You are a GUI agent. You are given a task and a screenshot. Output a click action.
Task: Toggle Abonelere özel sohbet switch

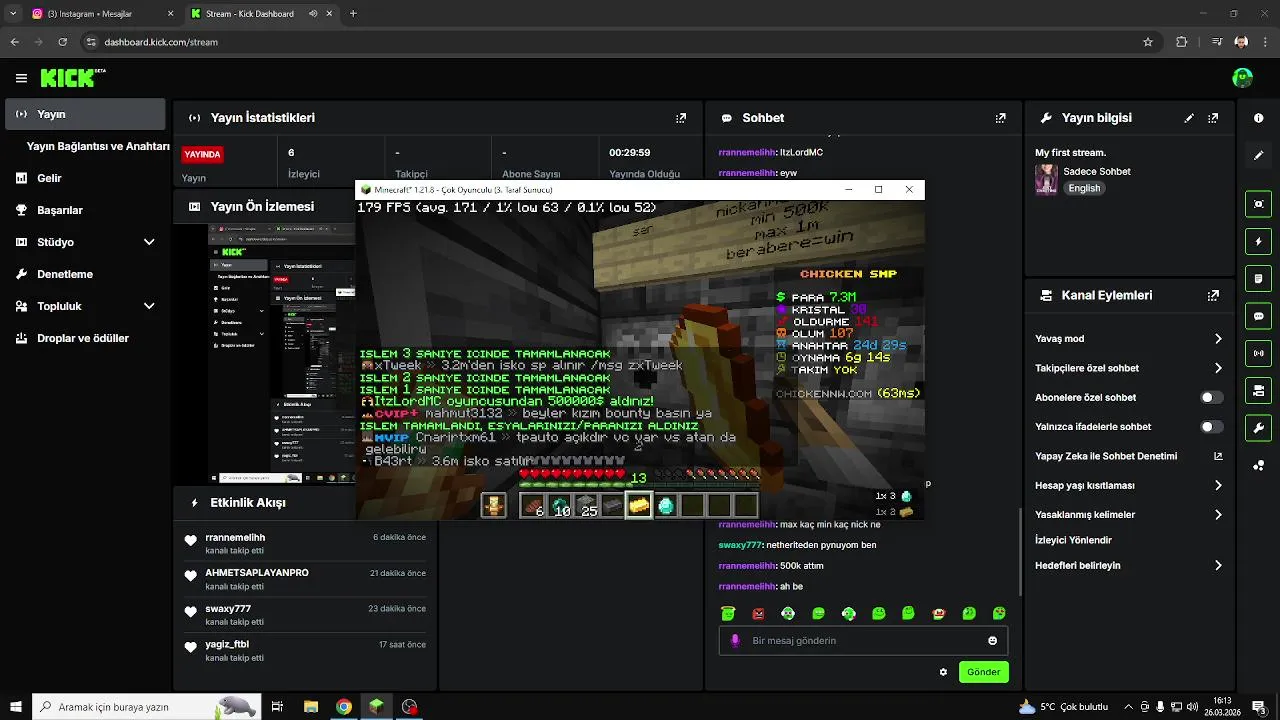pos(1211,397)
